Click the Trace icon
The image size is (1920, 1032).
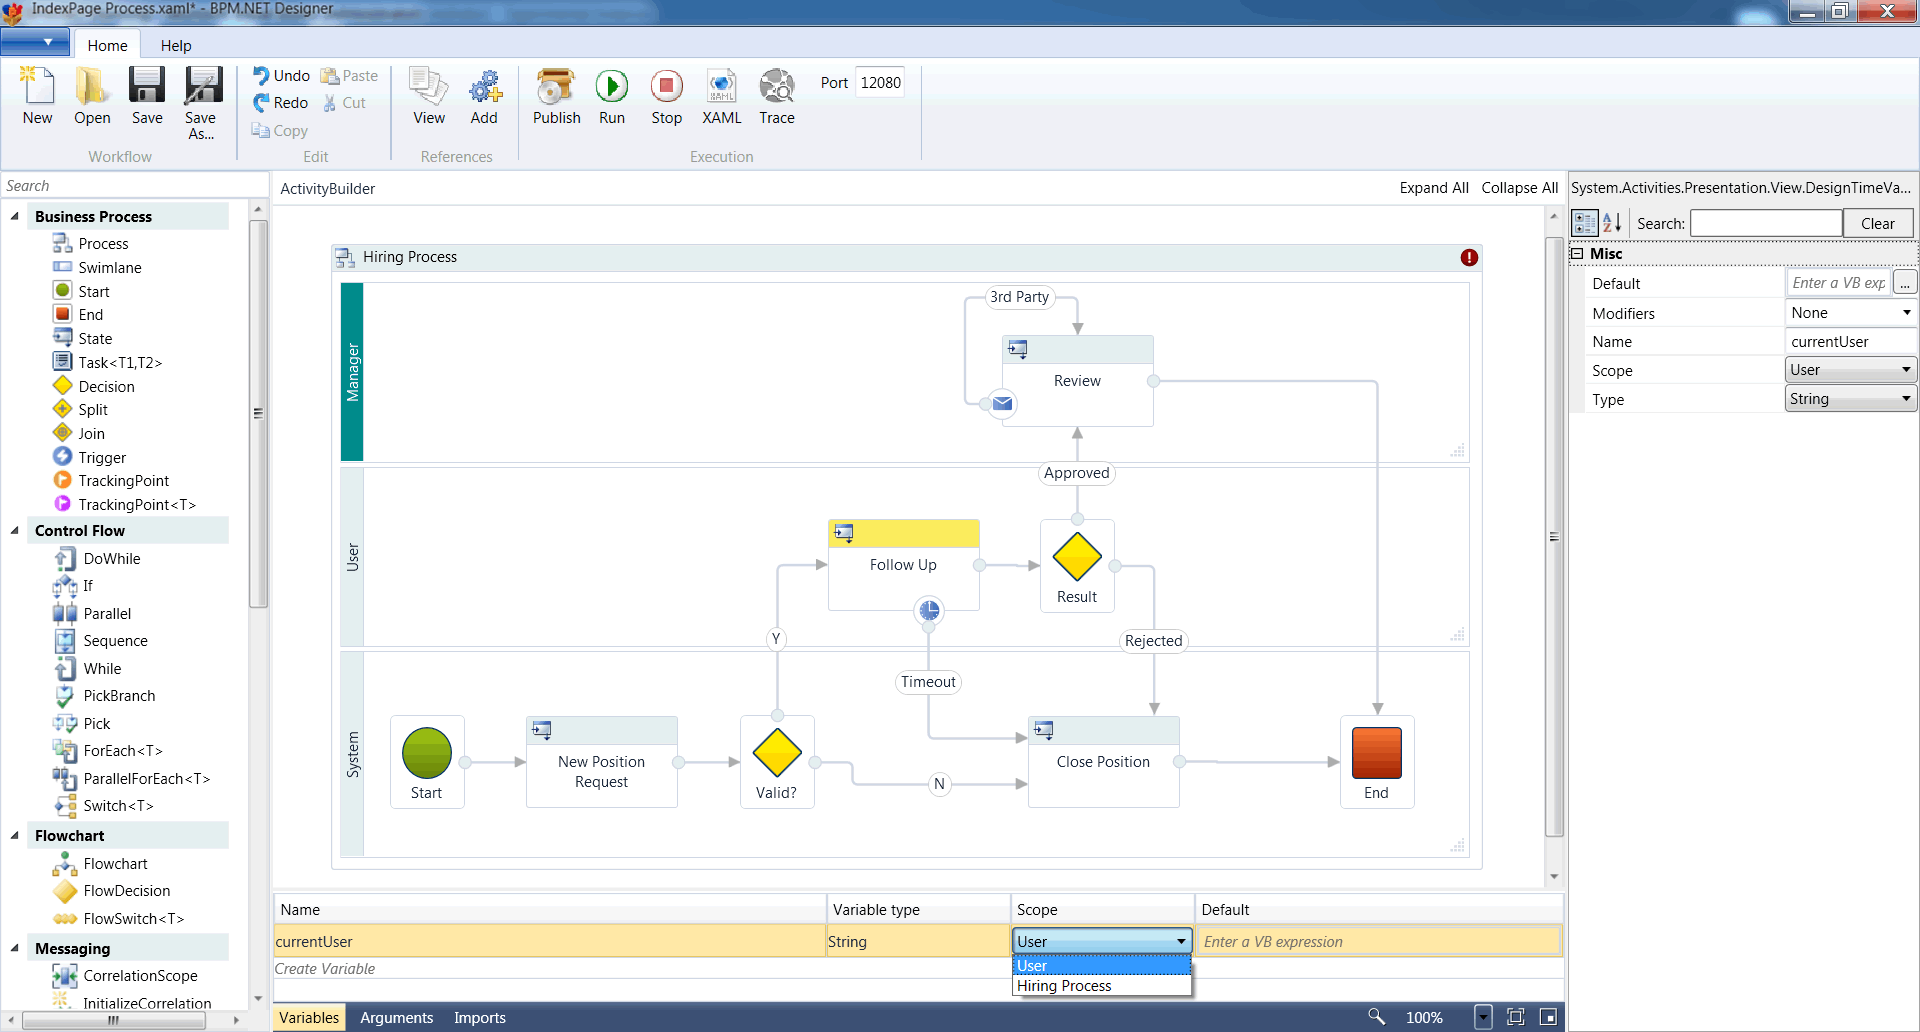[x=776, y=88]
